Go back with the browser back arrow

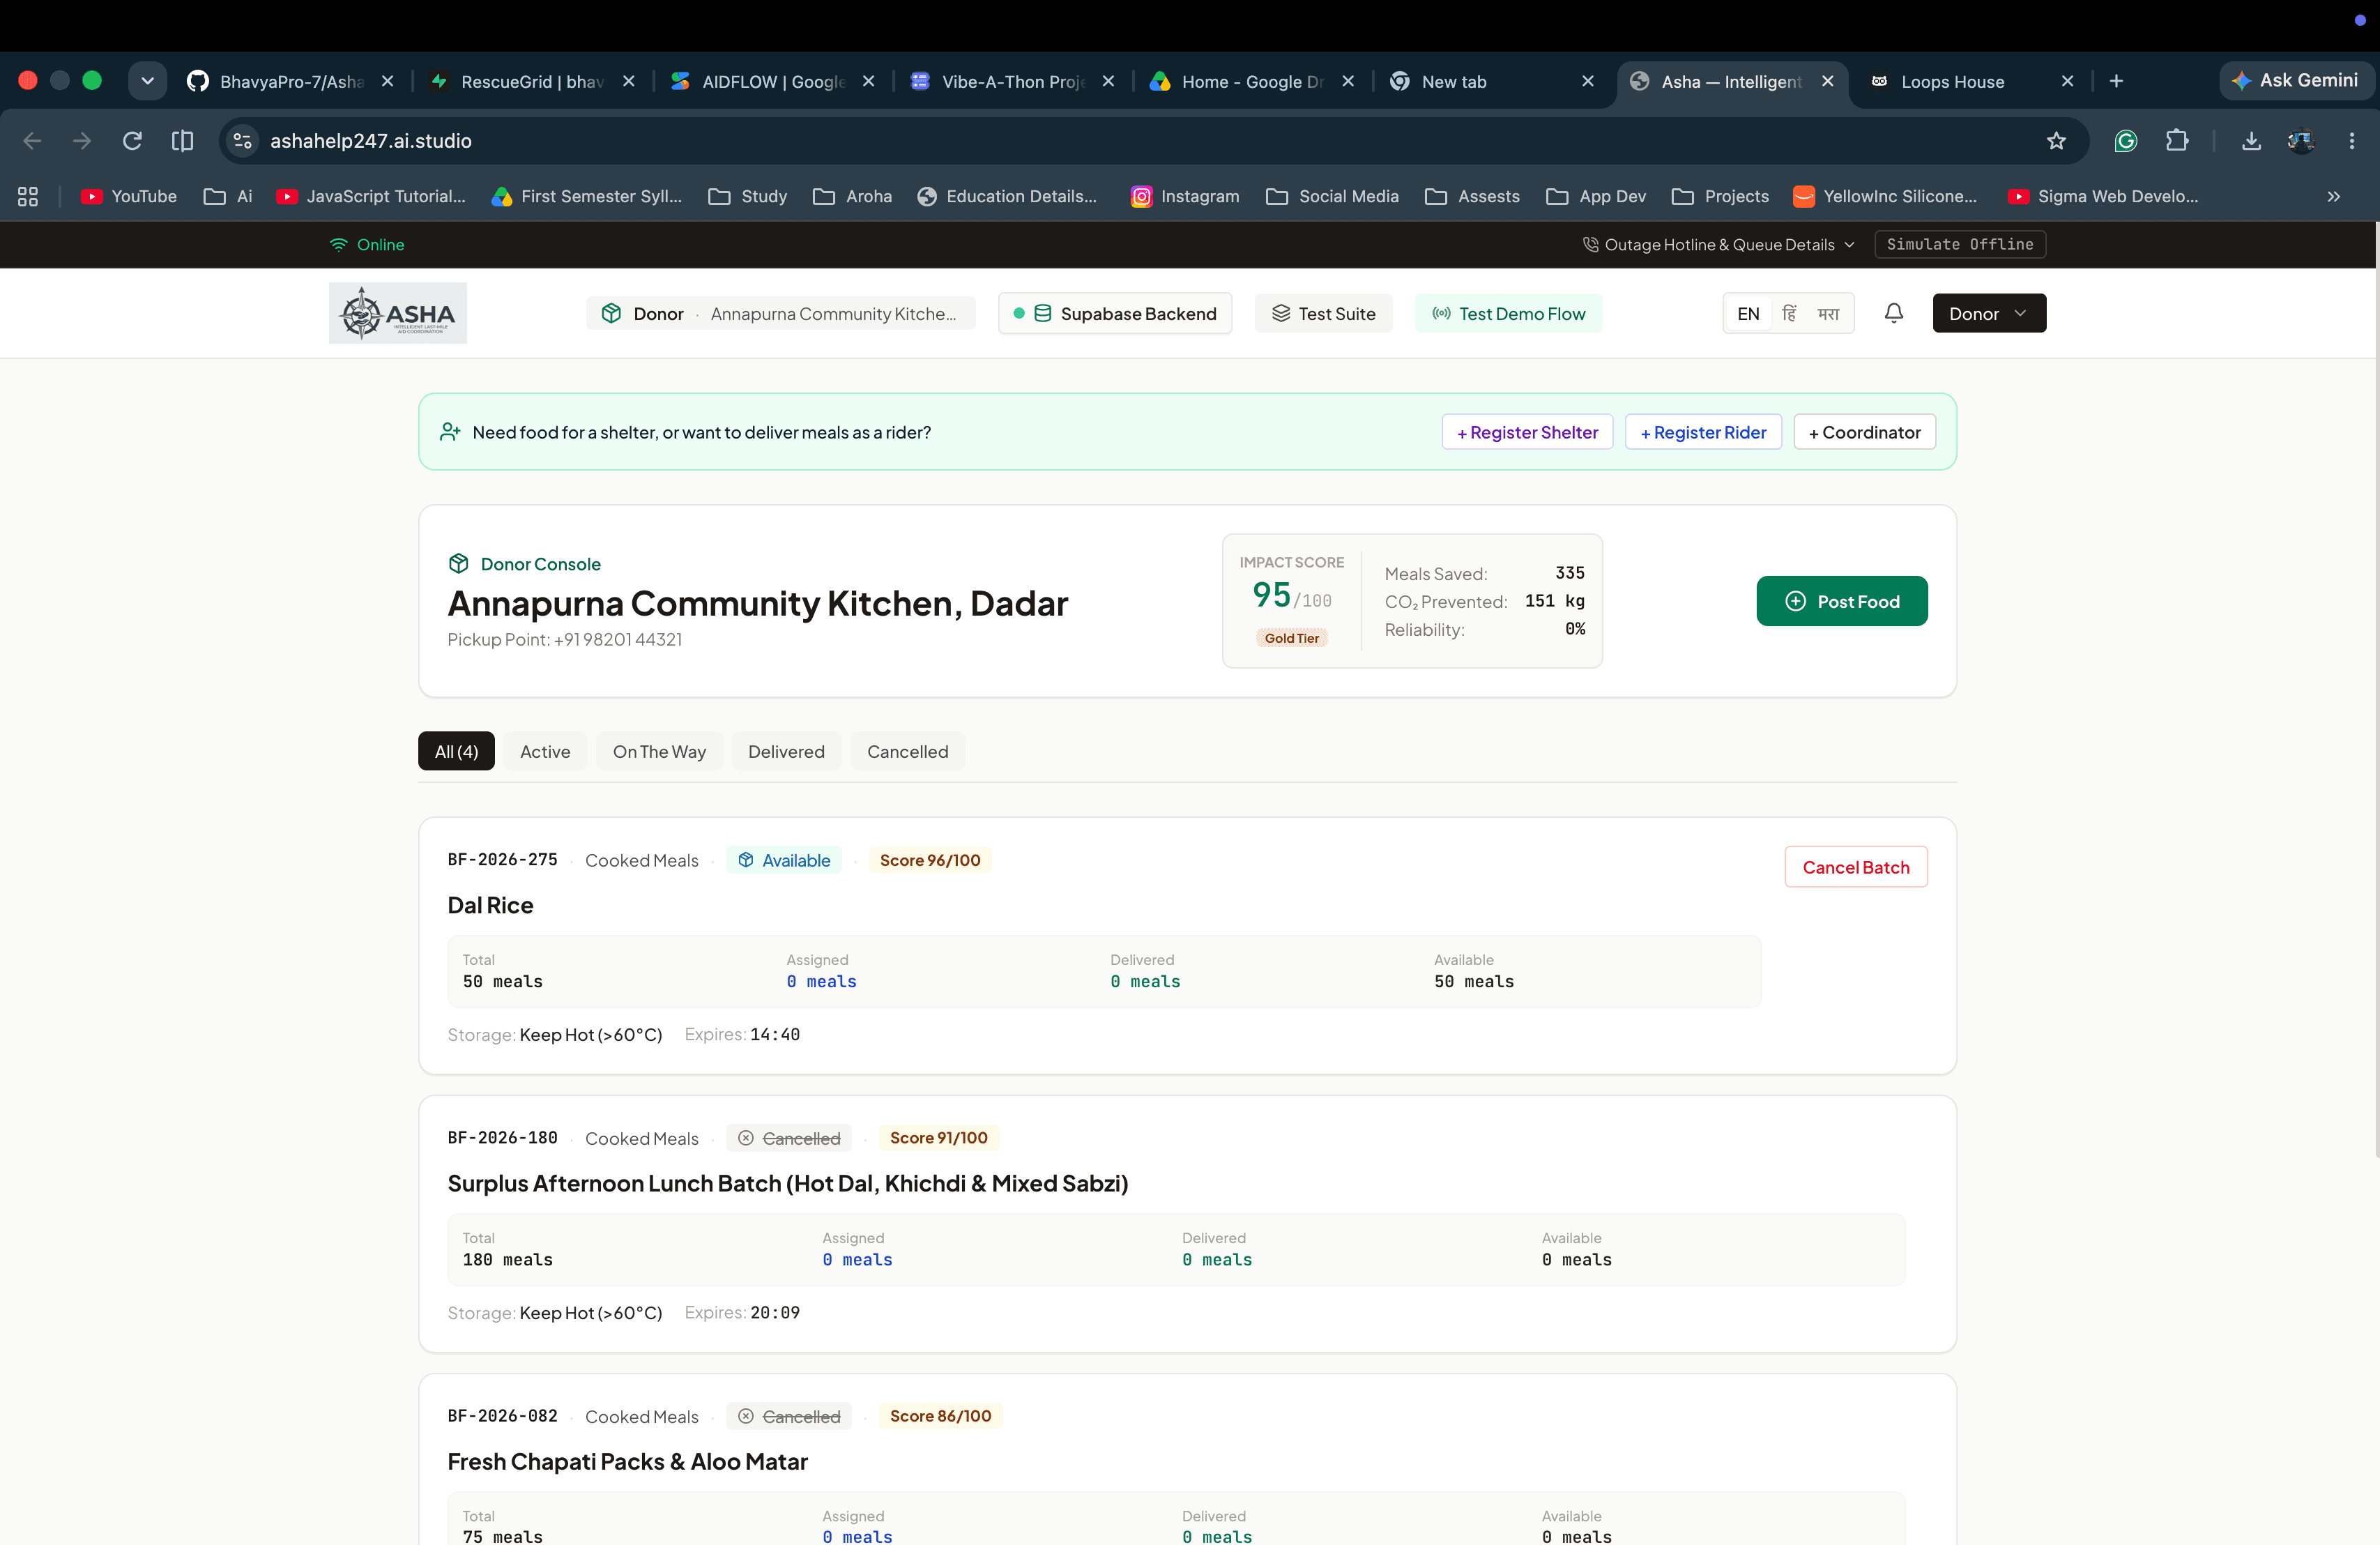coord(32,141)
